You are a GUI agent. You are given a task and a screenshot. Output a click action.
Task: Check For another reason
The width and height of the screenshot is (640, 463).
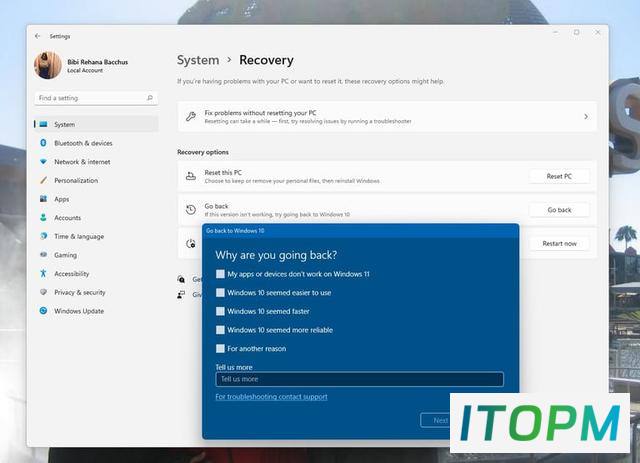(x=220, y=348)
